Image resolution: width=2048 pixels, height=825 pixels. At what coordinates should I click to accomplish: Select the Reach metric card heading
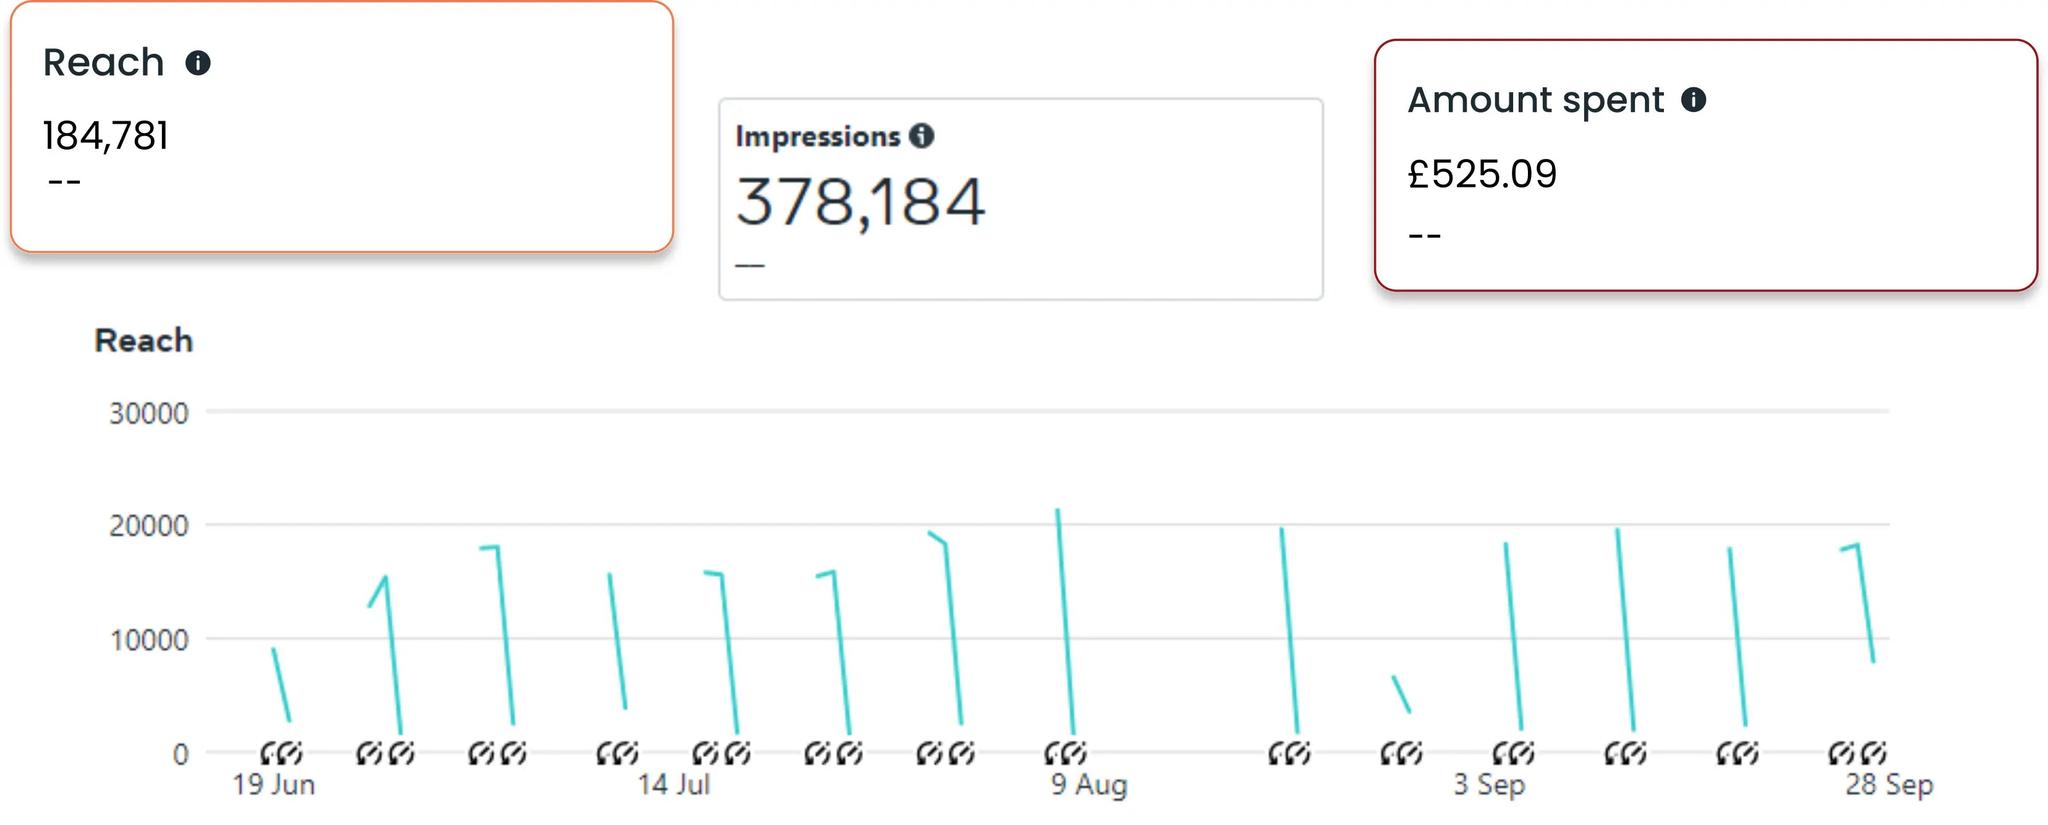point(104,63)
